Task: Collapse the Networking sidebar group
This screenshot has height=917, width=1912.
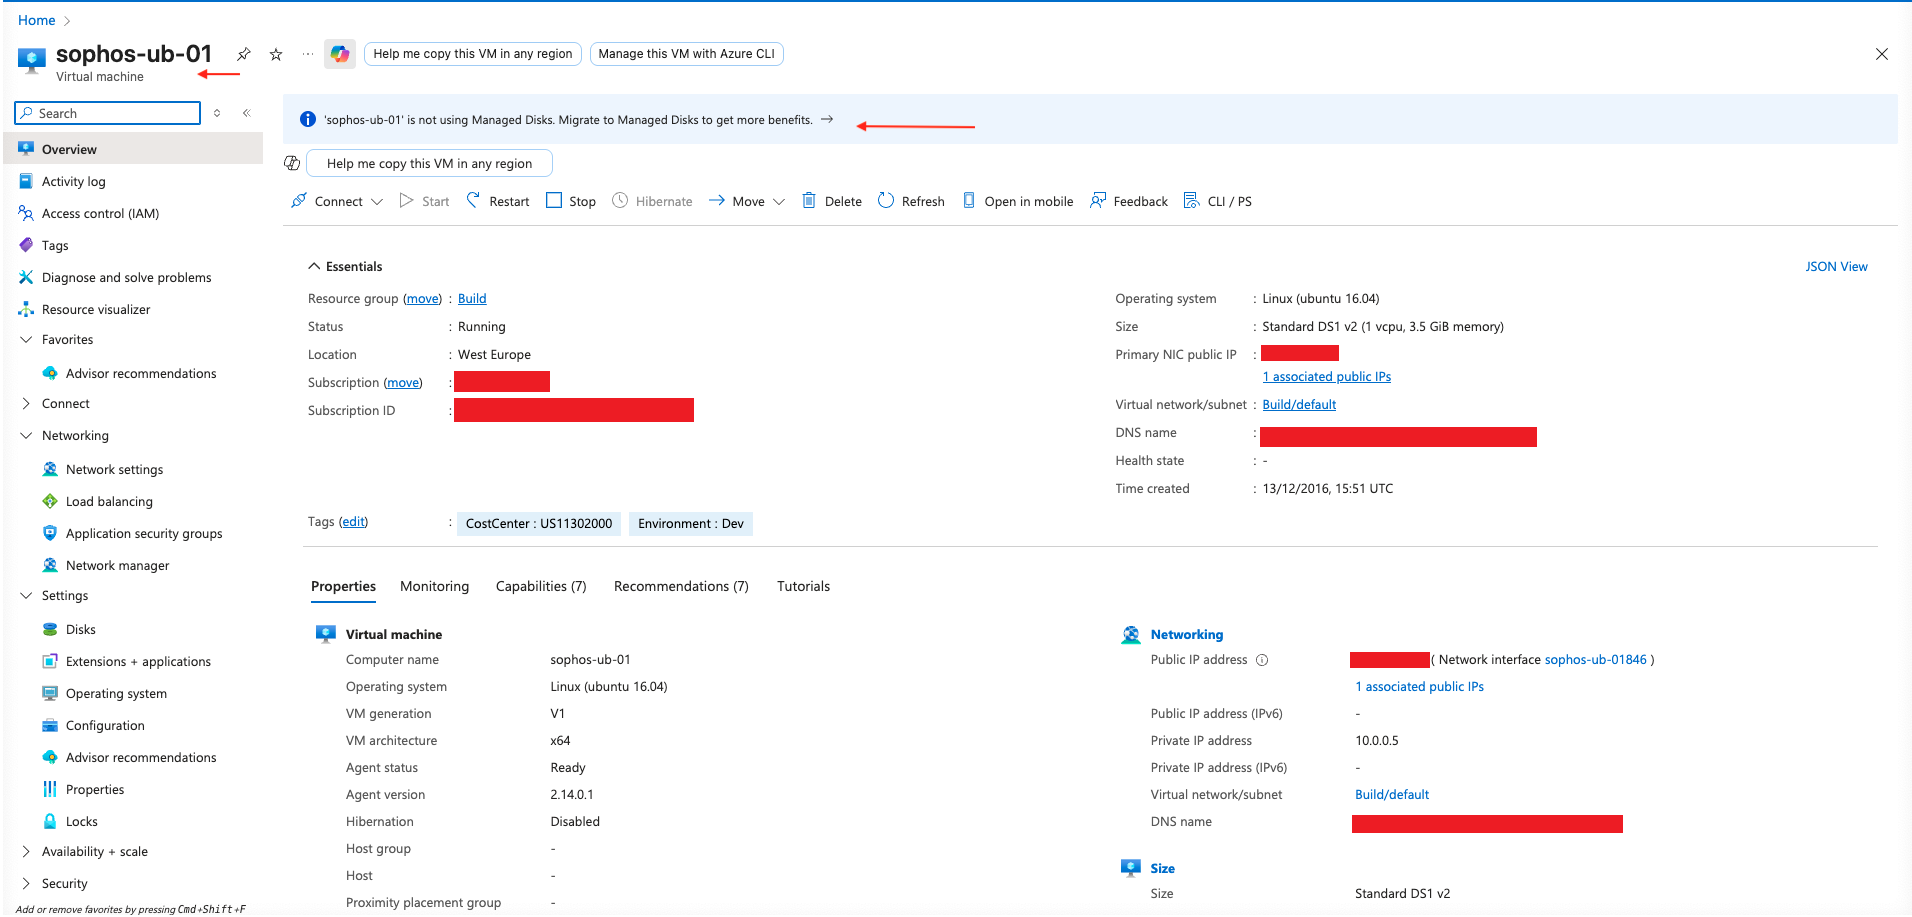Action: [x=26, y=436]
